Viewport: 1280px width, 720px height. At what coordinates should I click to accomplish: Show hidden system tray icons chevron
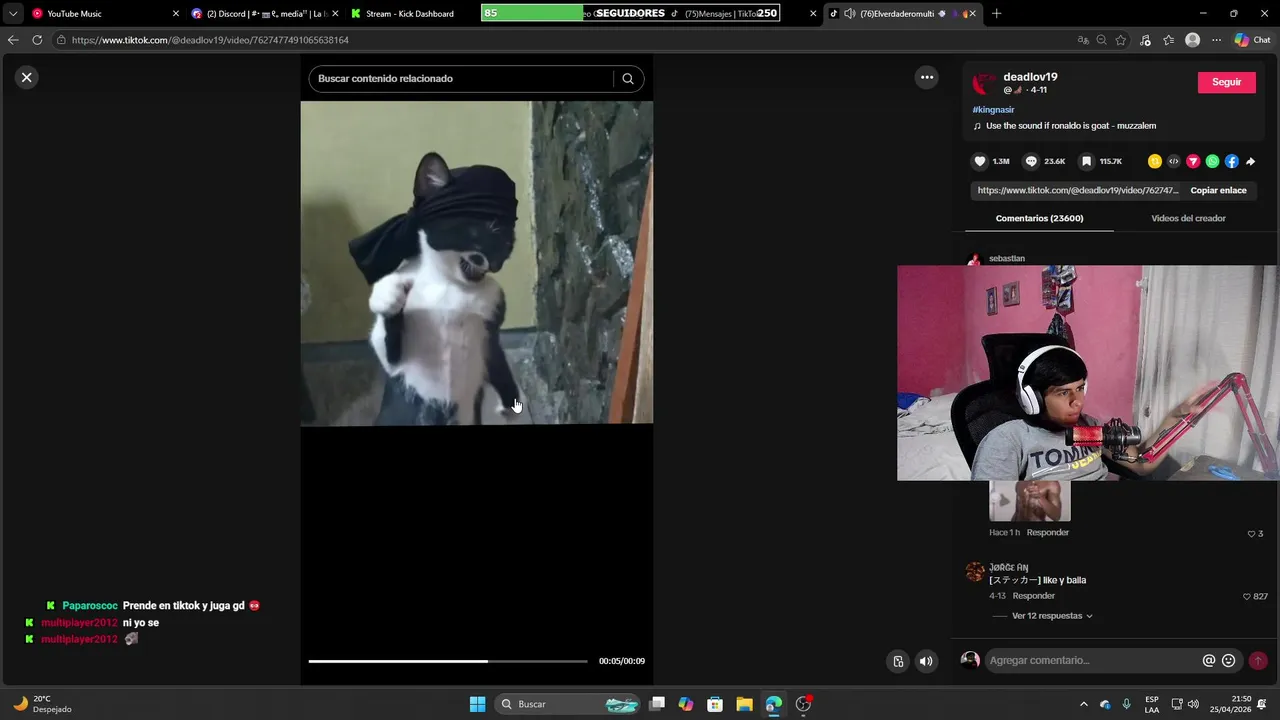(x=1083, y=704)
